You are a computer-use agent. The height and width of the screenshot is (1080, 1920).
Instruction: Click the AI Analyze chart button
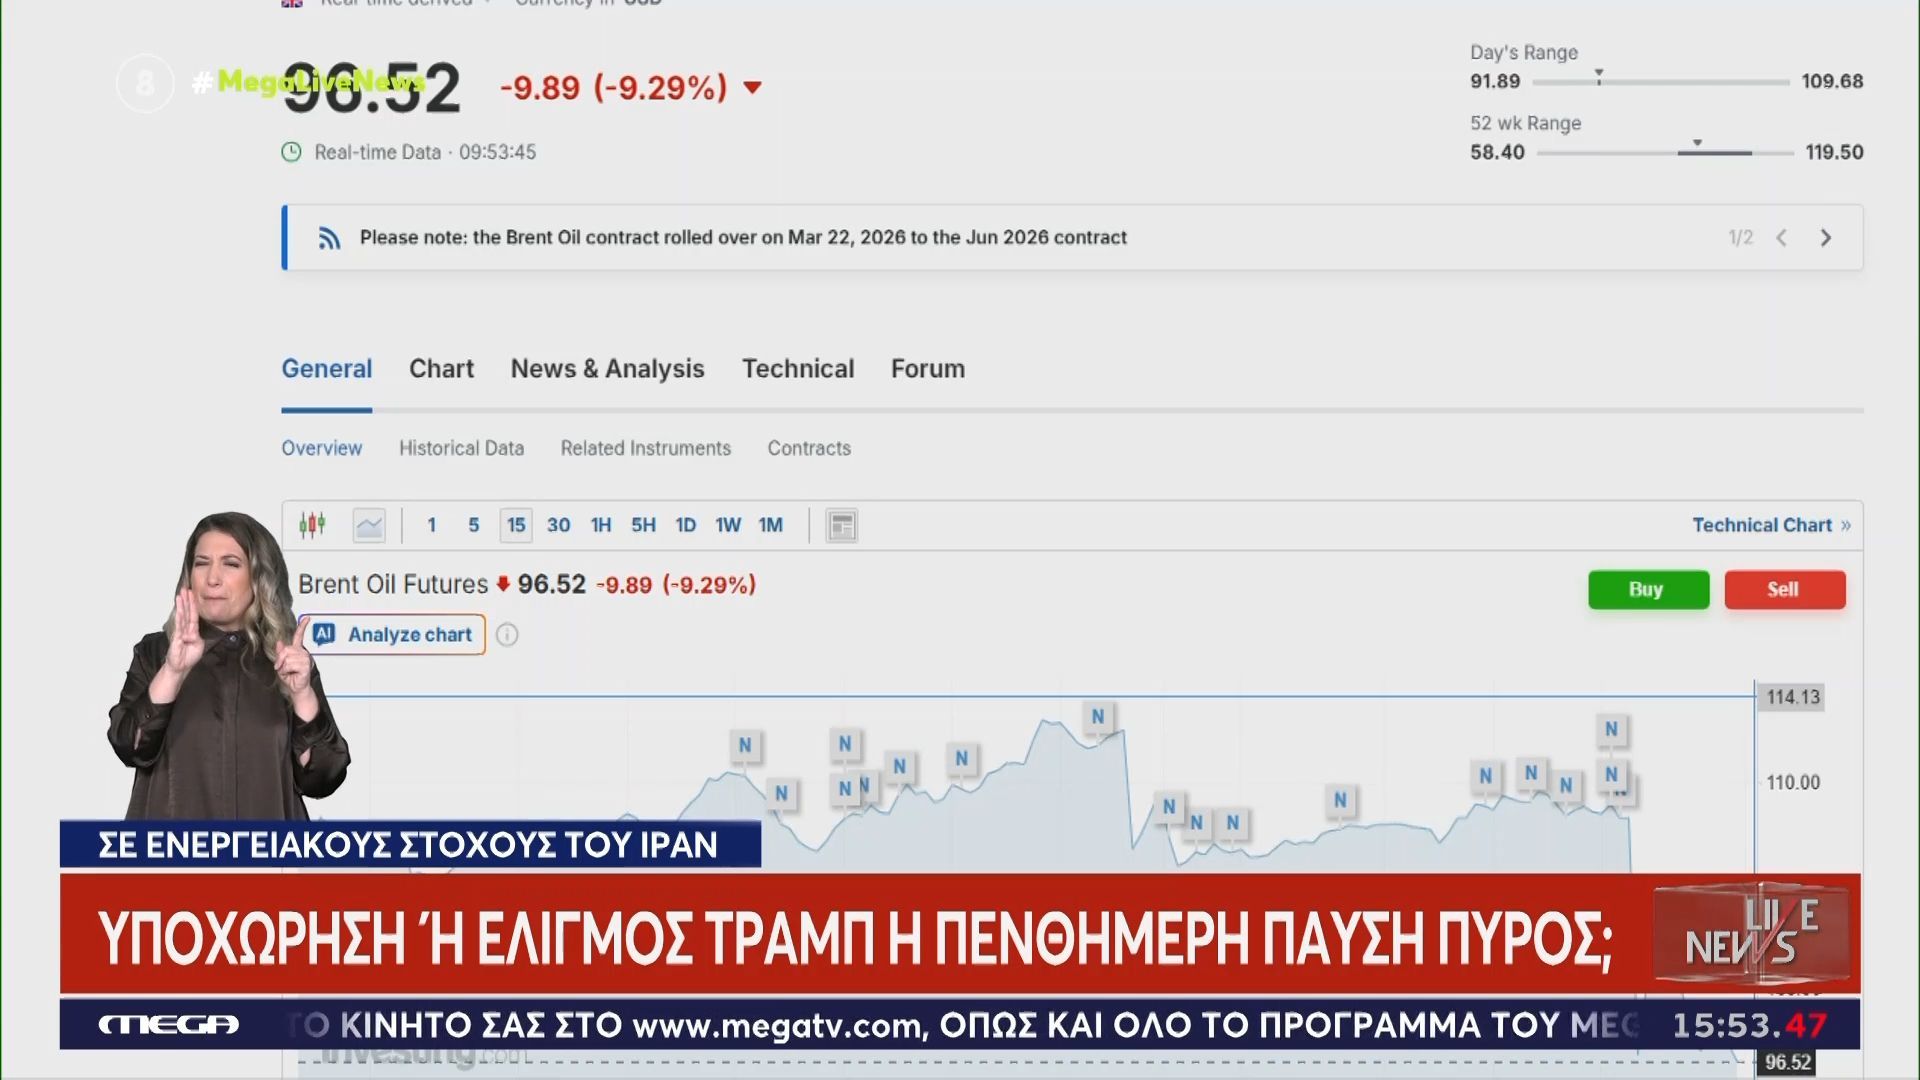tap(393, 635)
